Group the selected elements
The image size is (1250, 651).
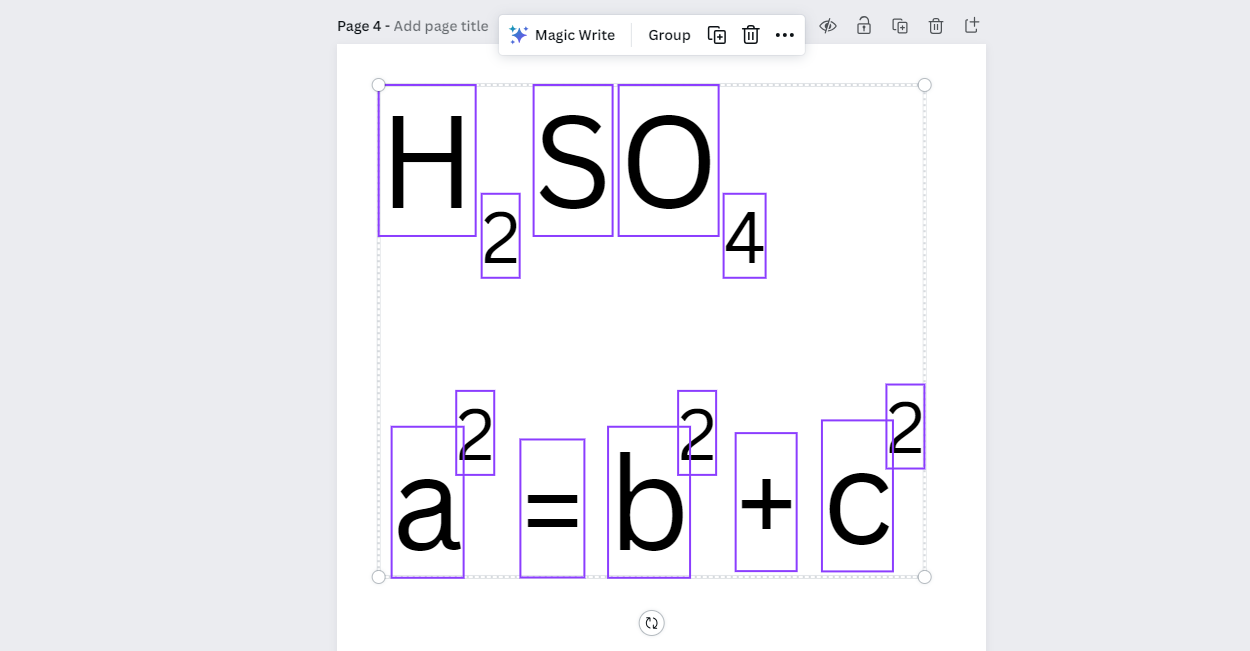click(669, 35)
